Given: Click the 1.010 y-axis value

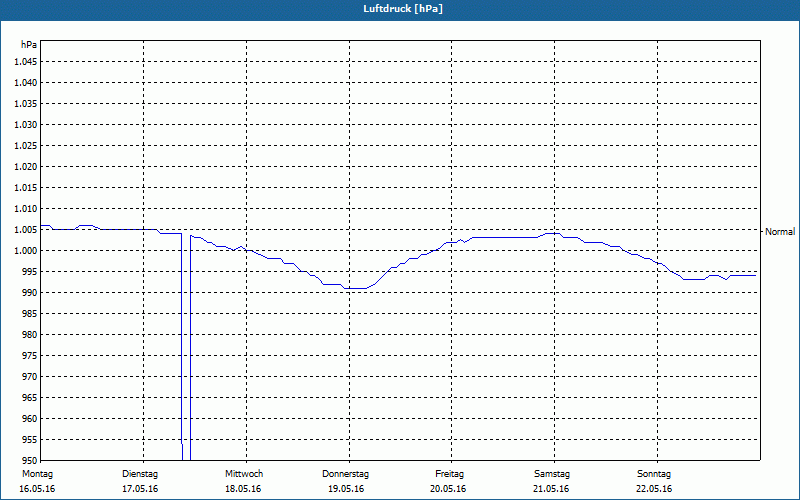Looking at the screenshot, I should tap(26, 209).
